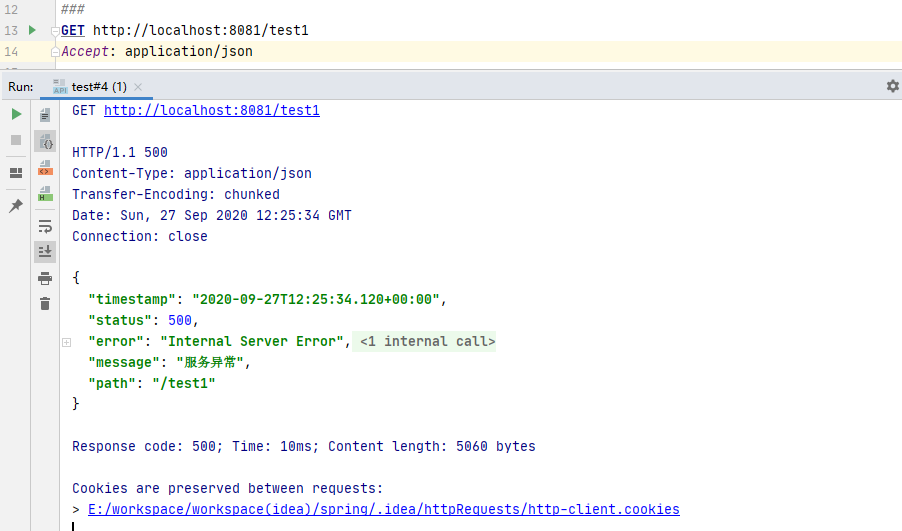Click the Stop button in Run panel
The height and width of the screenshot is (531, 902).
click(x=16, y=140)
